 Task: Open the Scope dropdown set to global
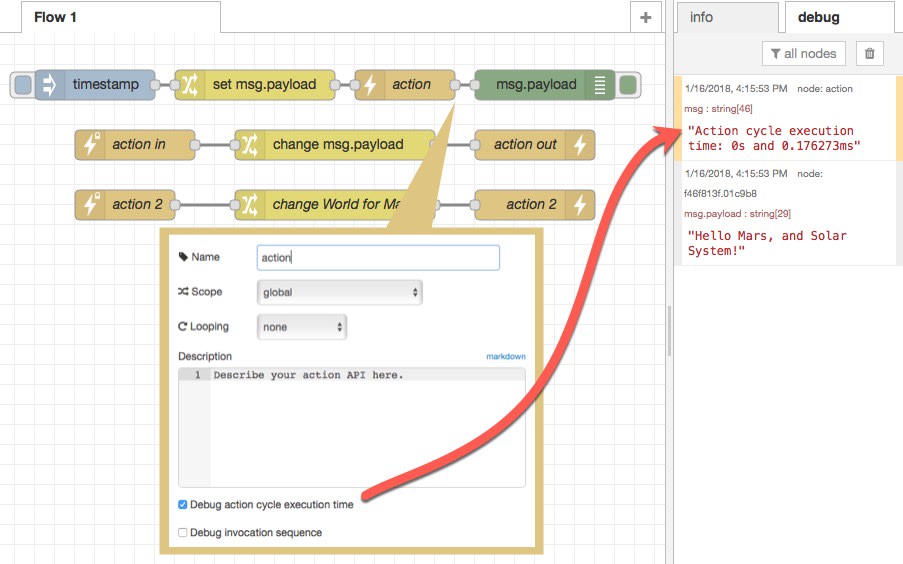click(x=340, y=292)
